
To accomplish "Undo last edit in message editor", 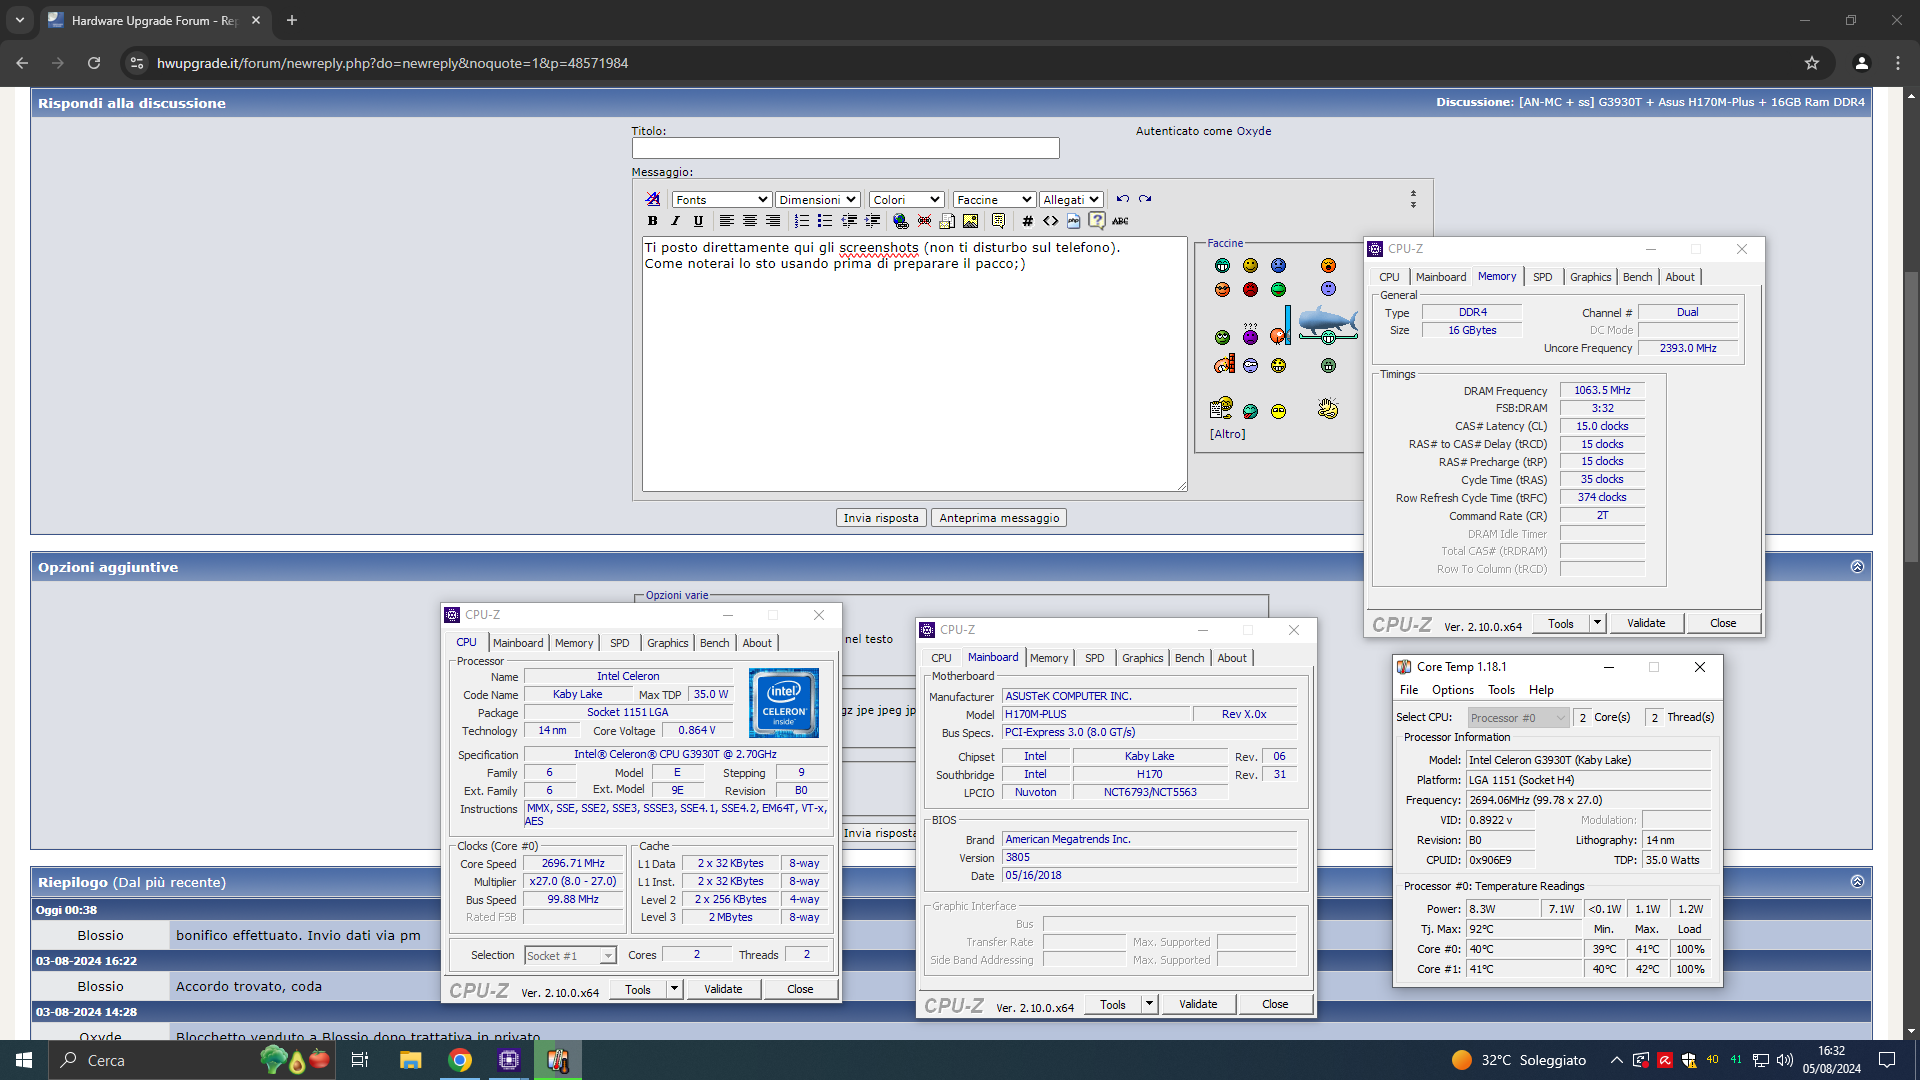I will (x=1123, y=199).
